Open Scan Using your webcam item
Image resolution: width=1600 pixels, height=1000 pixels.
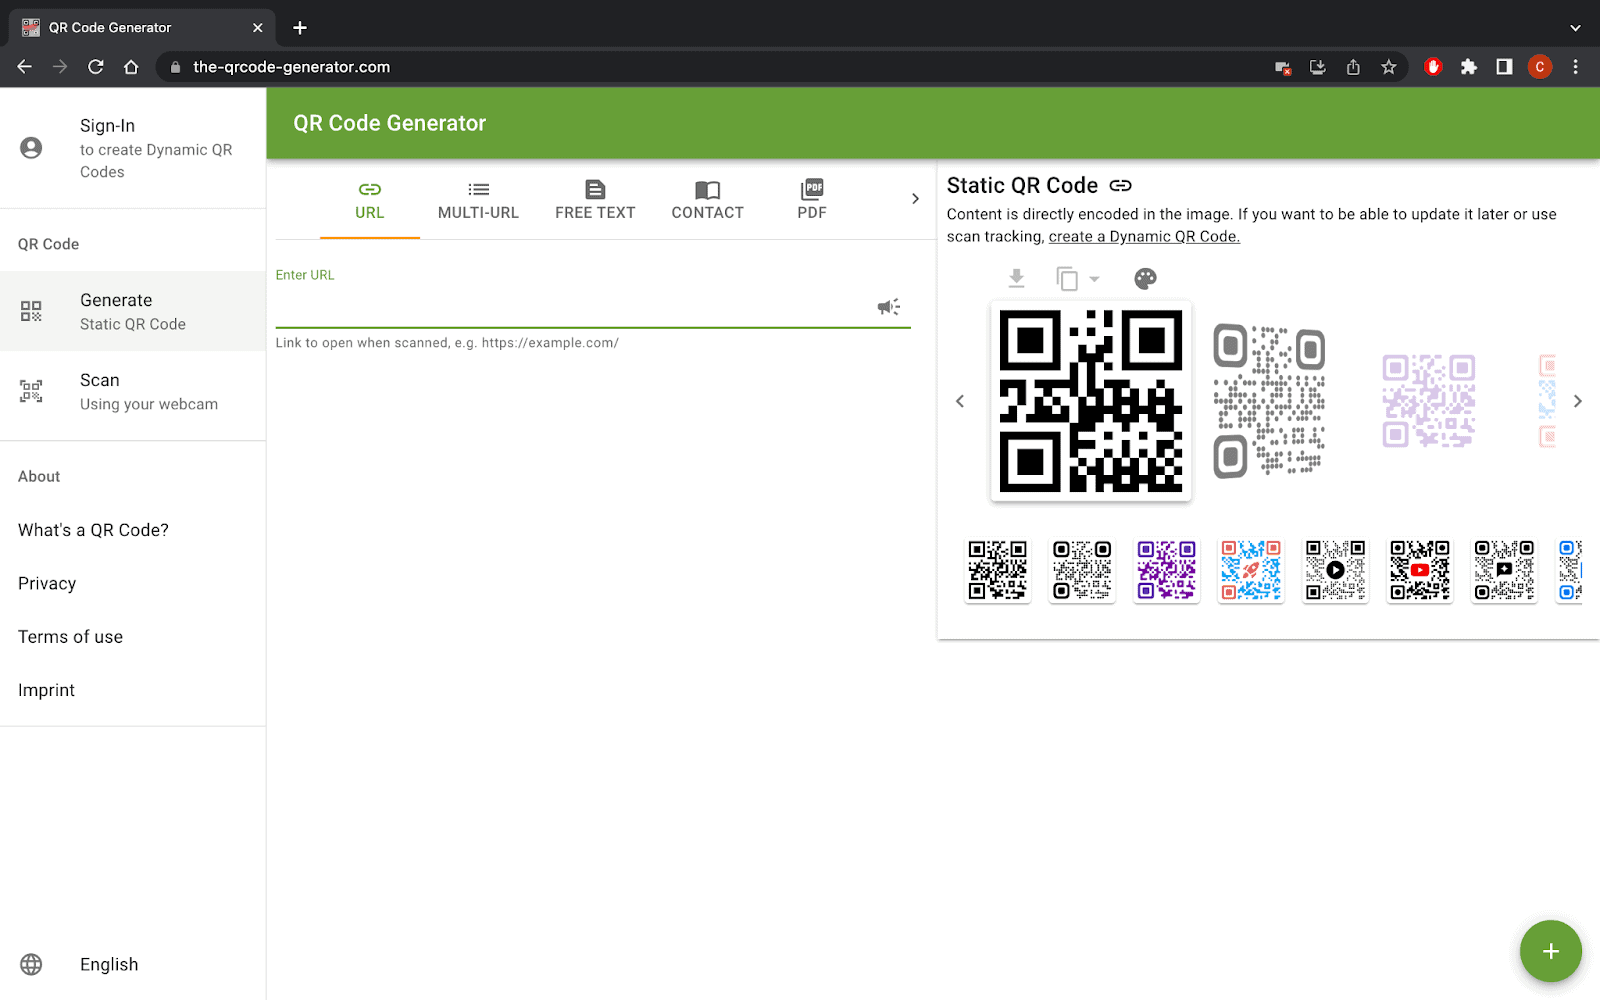coord(133,391)
